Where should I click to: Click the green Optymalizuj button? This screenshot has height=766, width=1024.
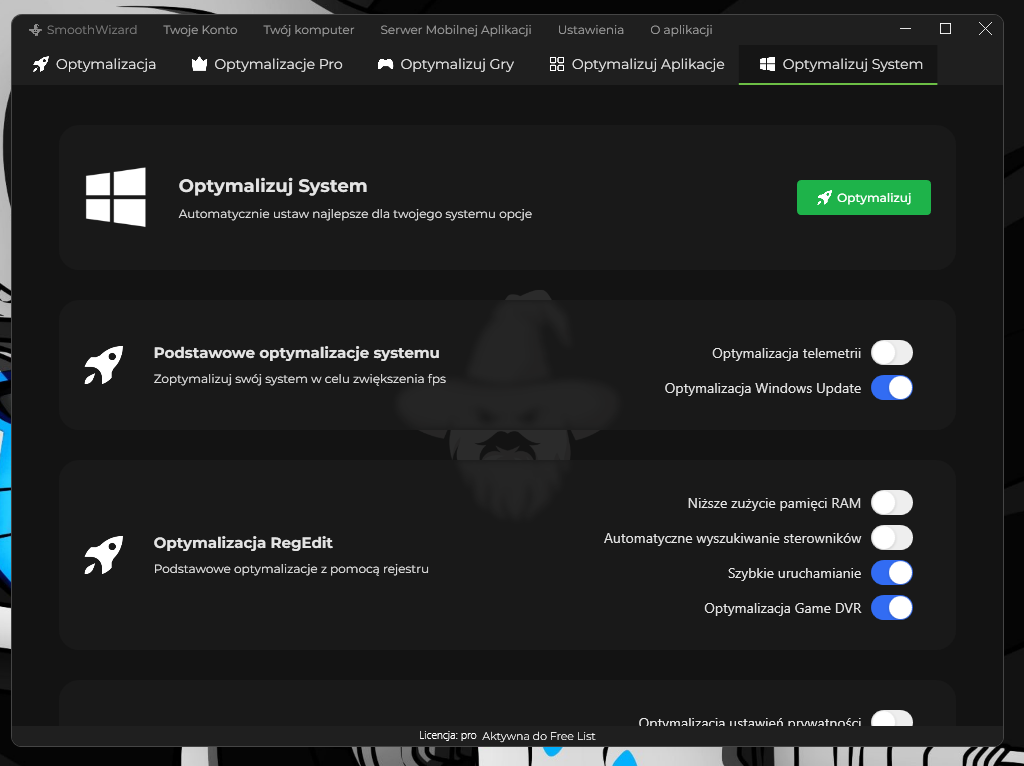(x=863, y=197)
